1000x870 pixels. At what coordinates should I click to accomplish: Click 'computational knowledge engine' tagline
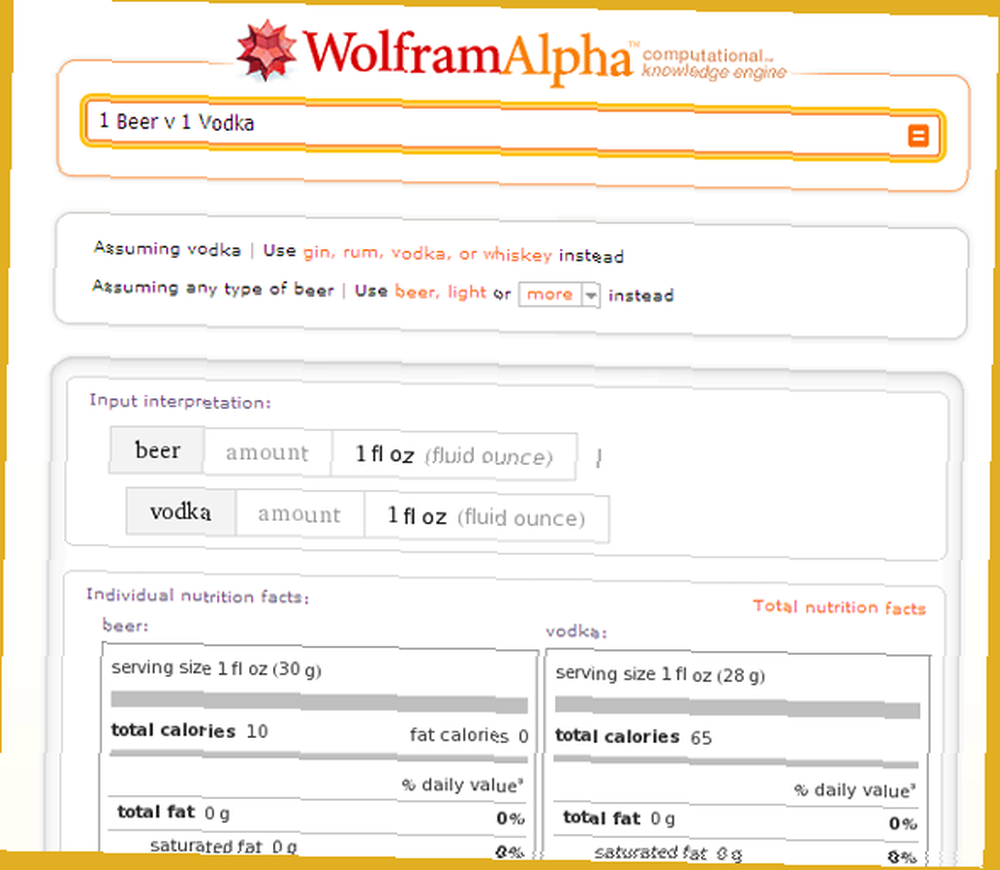click(x=714, y=63)
